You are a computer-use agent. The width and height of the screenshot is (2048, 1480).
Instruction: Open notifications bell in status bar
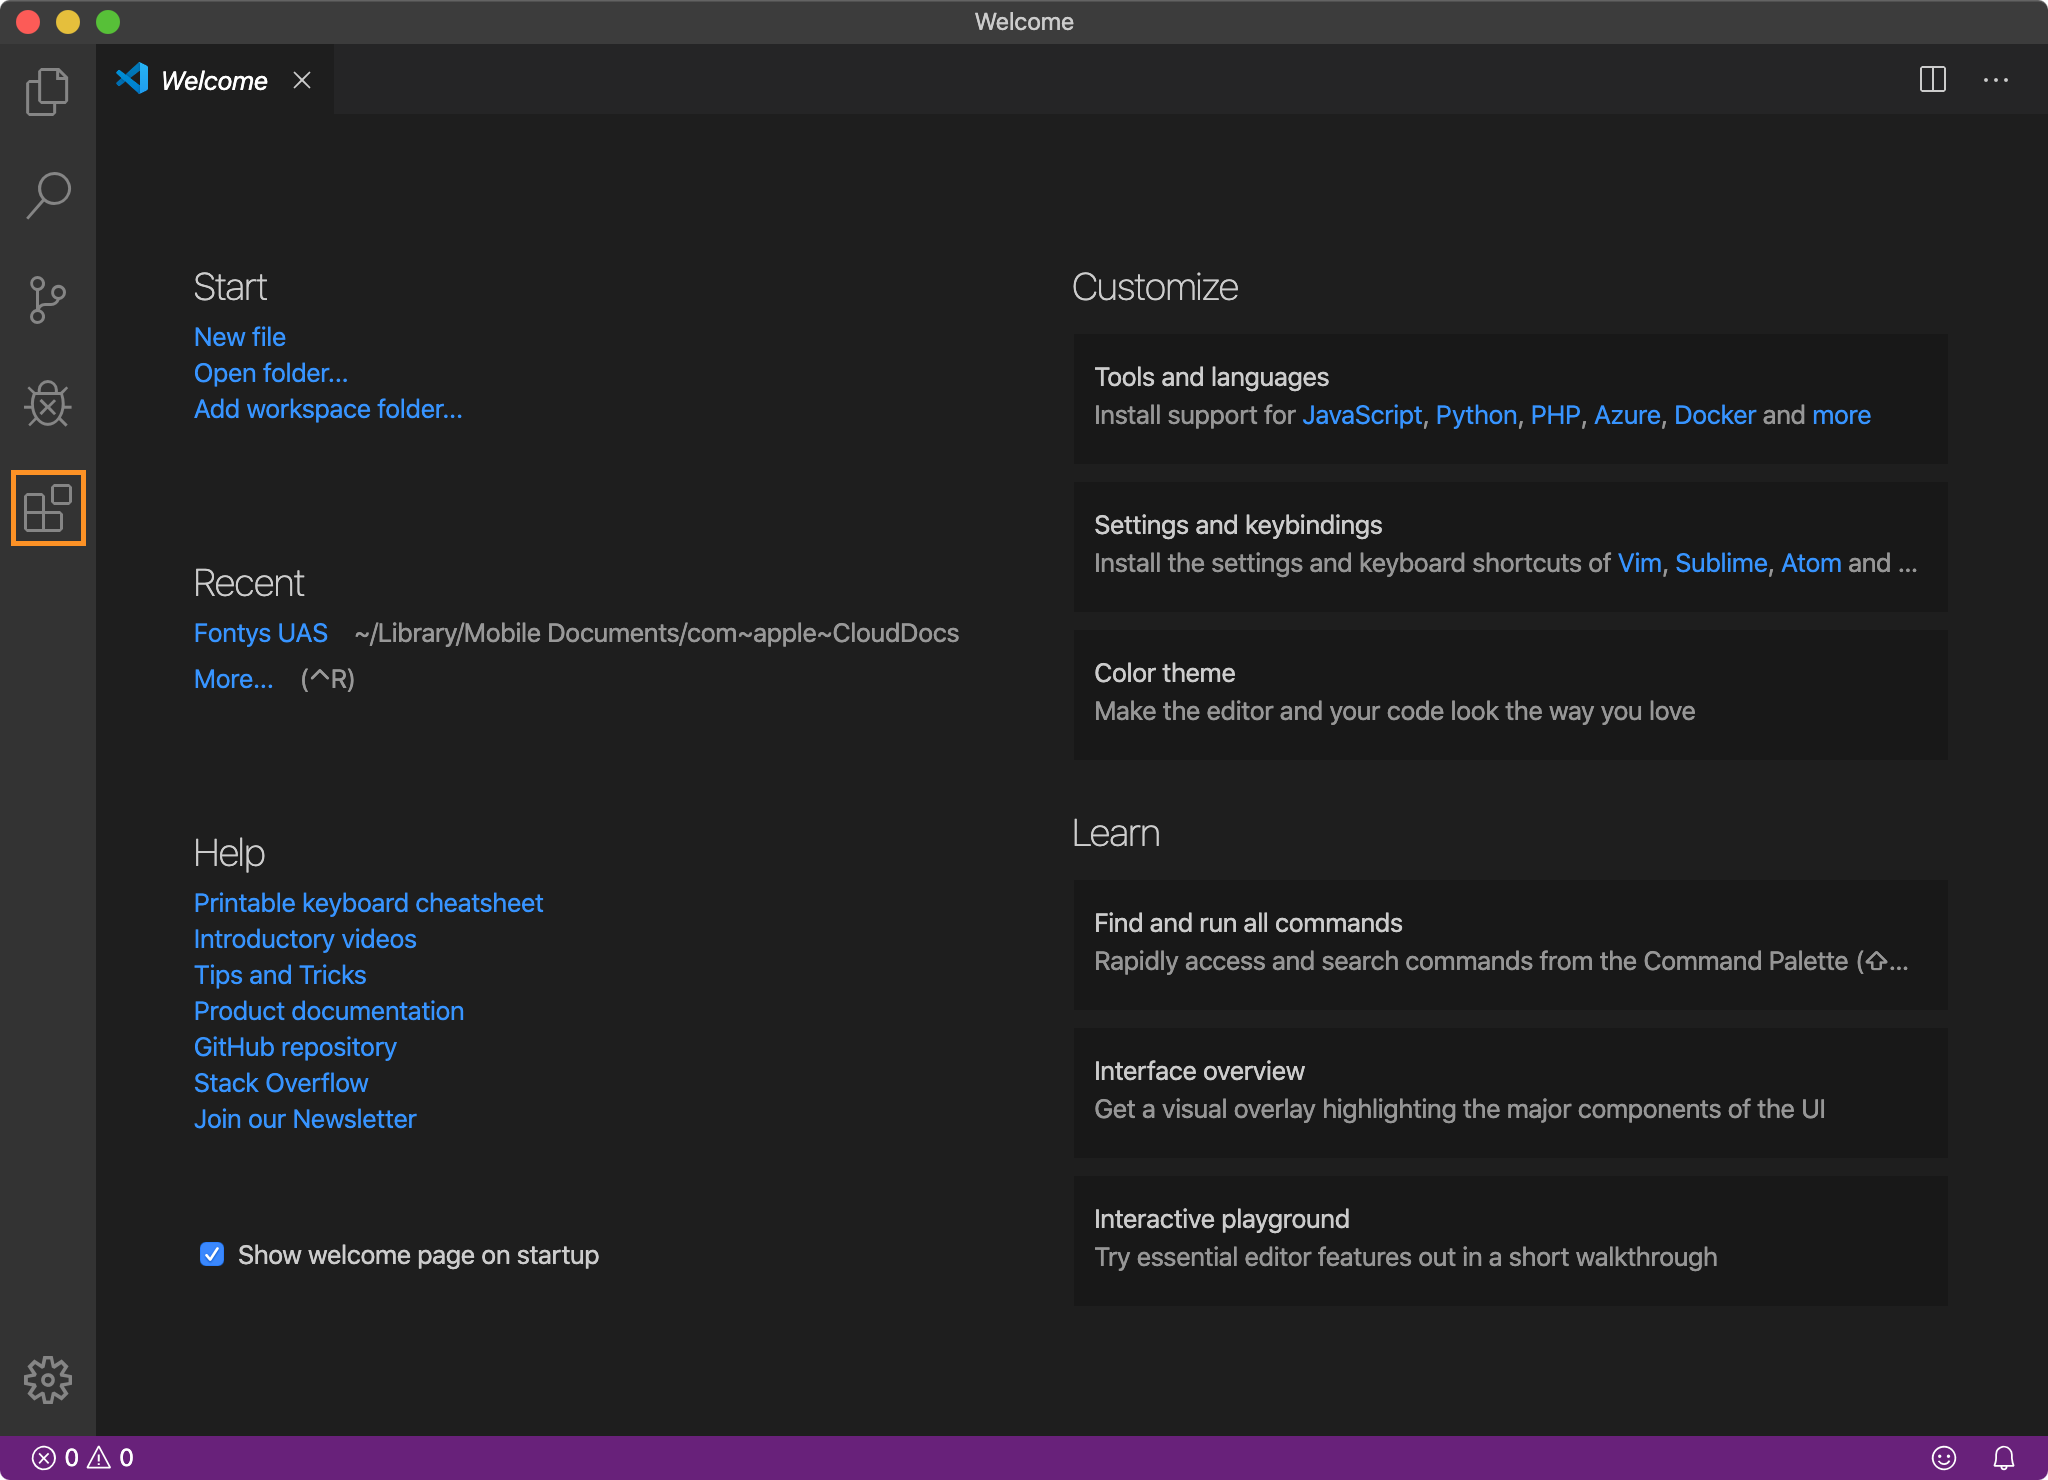2003,1458
